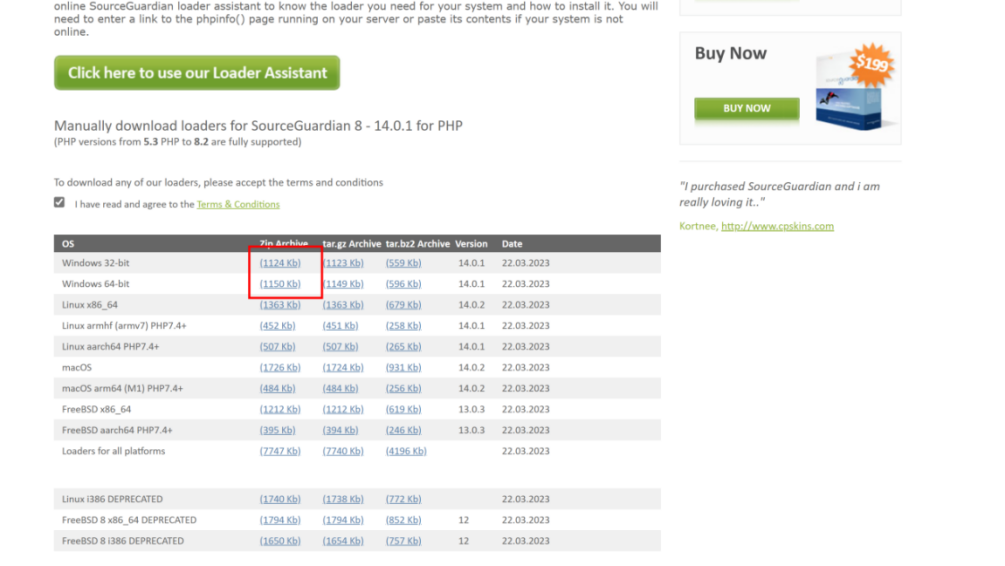
Task: Download Linux x86_64 zip archive
Action: [280, 305]
